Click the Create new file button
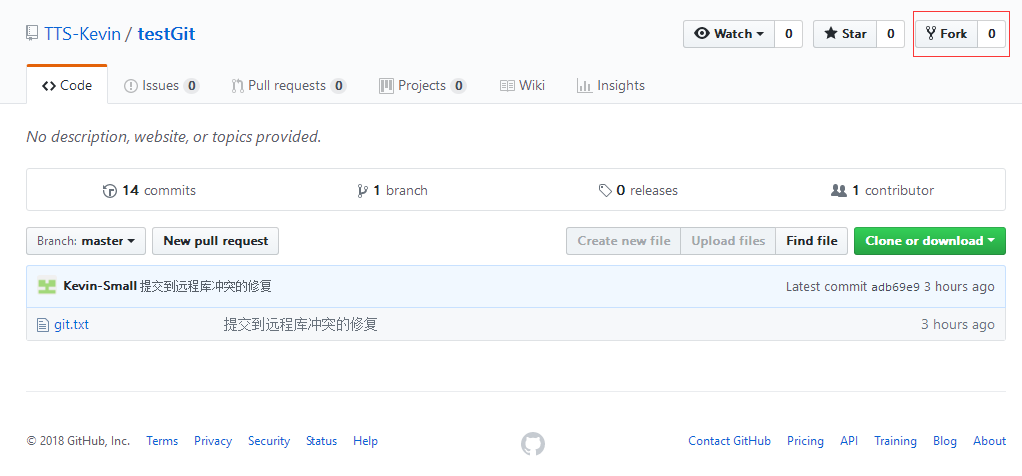Viewport: 1022px width, 476px height. coord(624,241)
